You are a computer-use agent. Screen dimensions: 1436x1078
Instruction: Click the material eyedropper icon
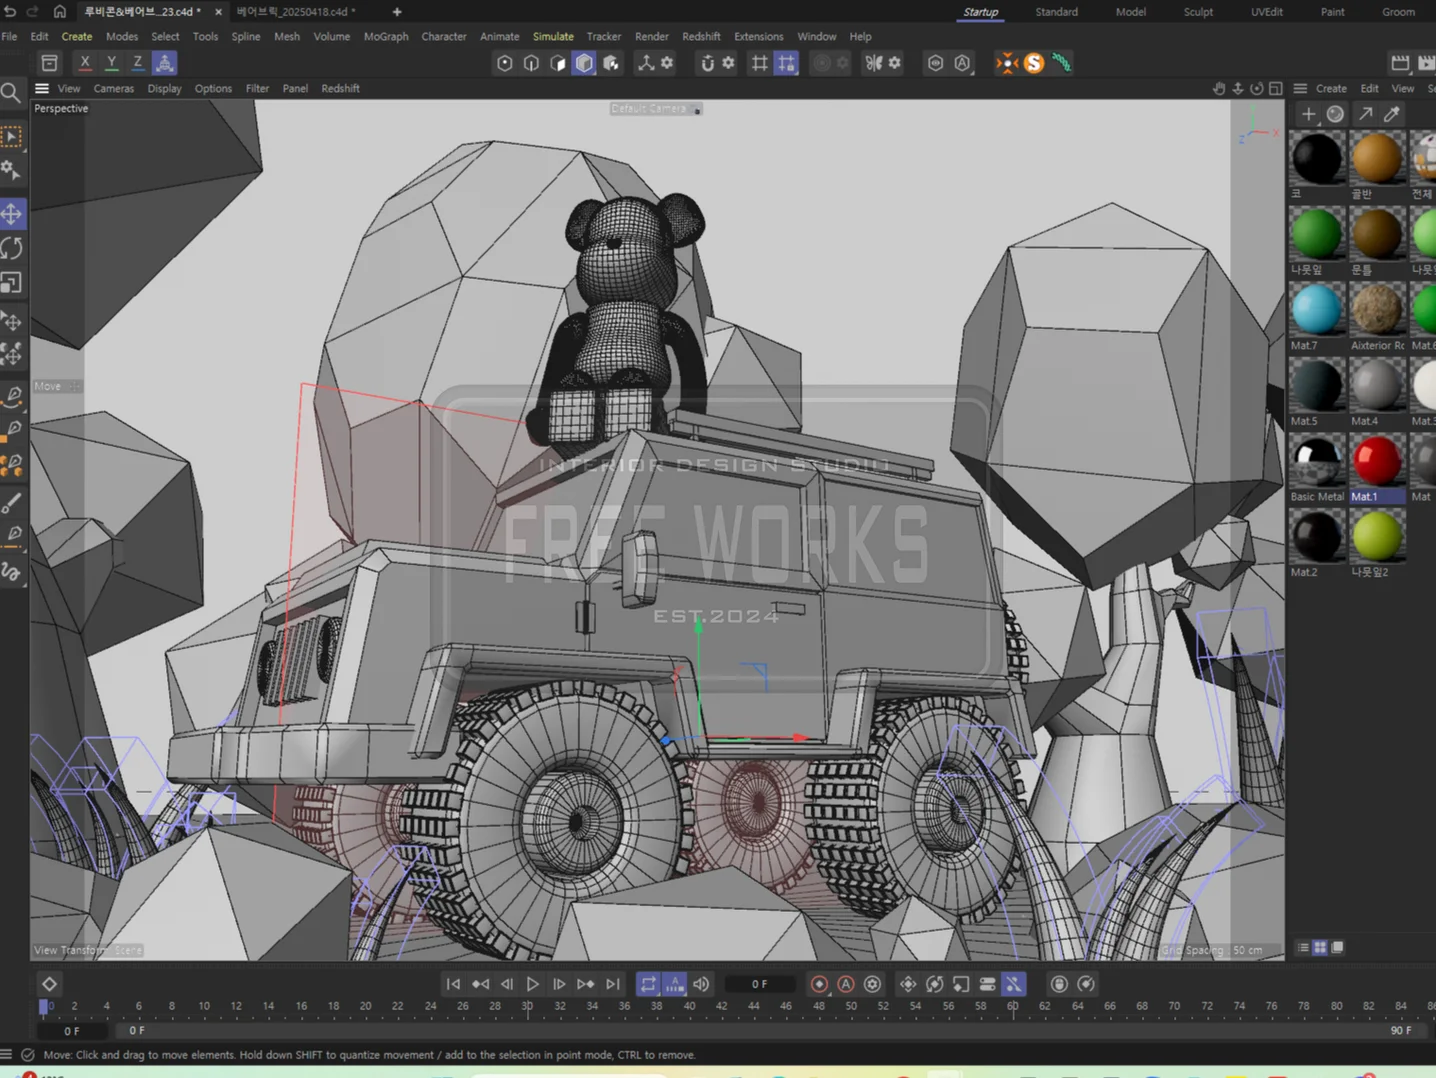click(1392, 114)
